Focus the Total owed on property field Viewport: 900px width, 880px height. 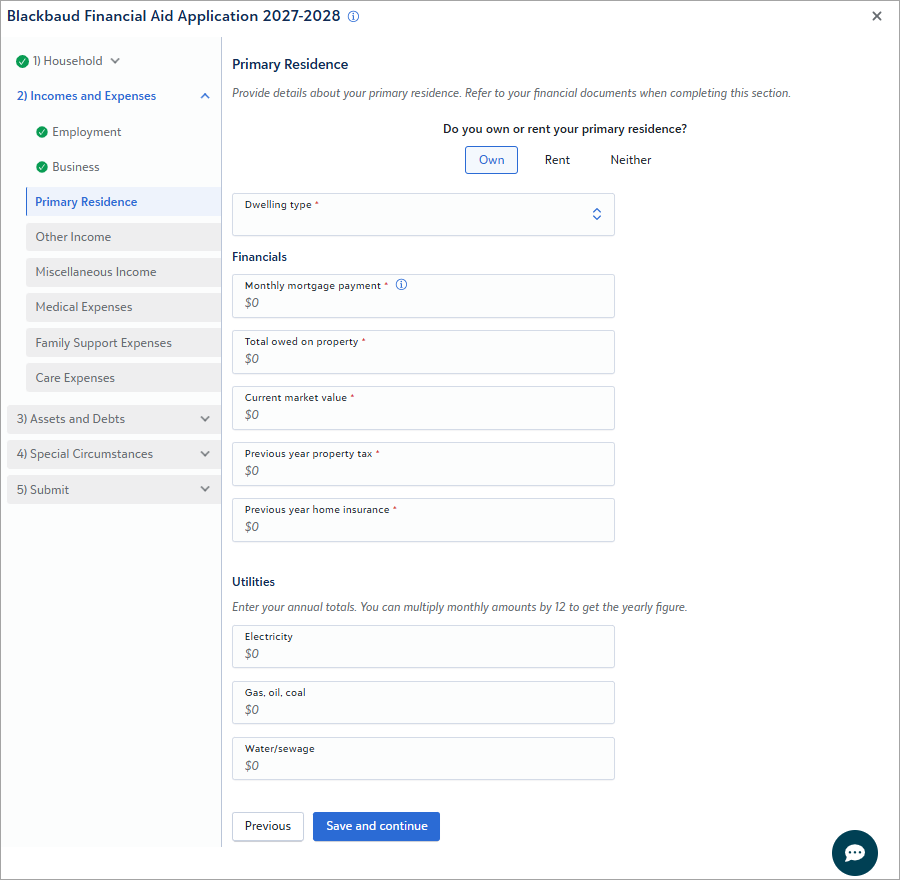423,352
